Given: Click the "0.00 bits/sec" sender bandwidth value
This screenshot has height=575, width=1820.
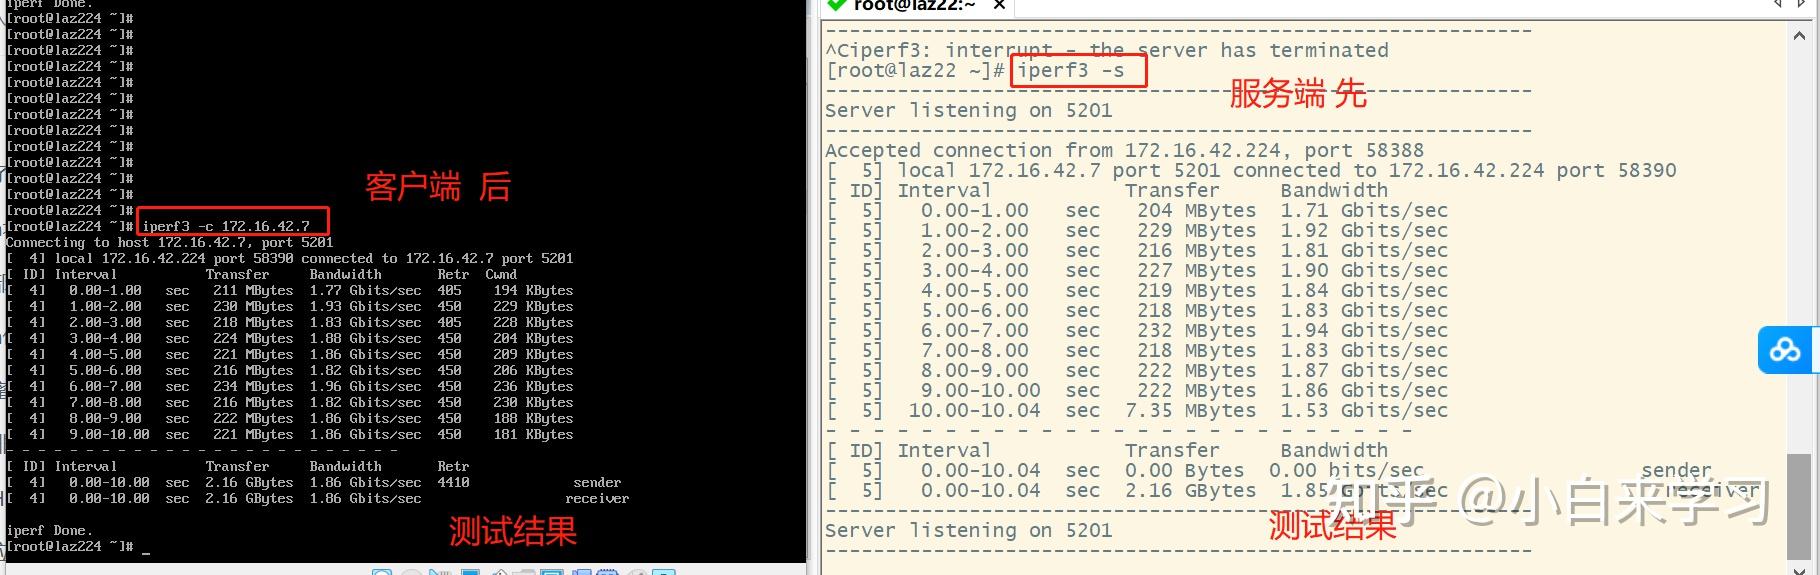Looking at the screenshot, I should tap(1346, 471).
